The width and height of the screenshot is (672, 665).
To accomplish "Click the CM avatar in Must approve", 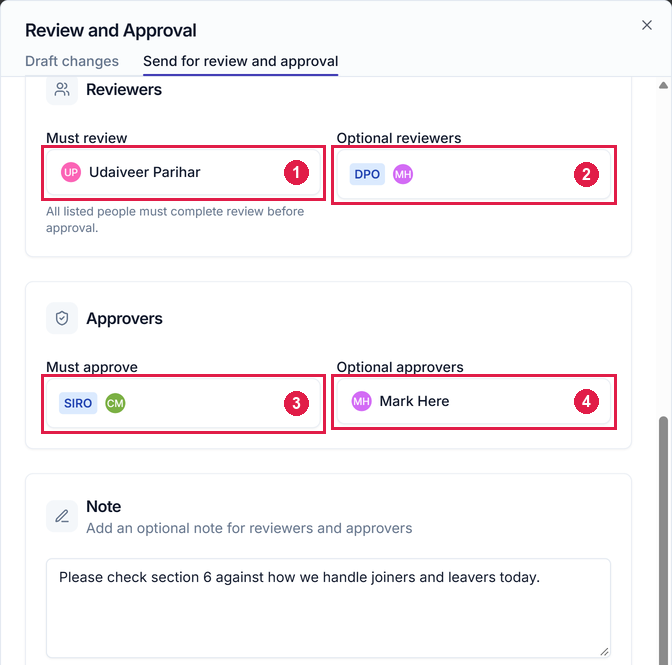I will point(115,403).
